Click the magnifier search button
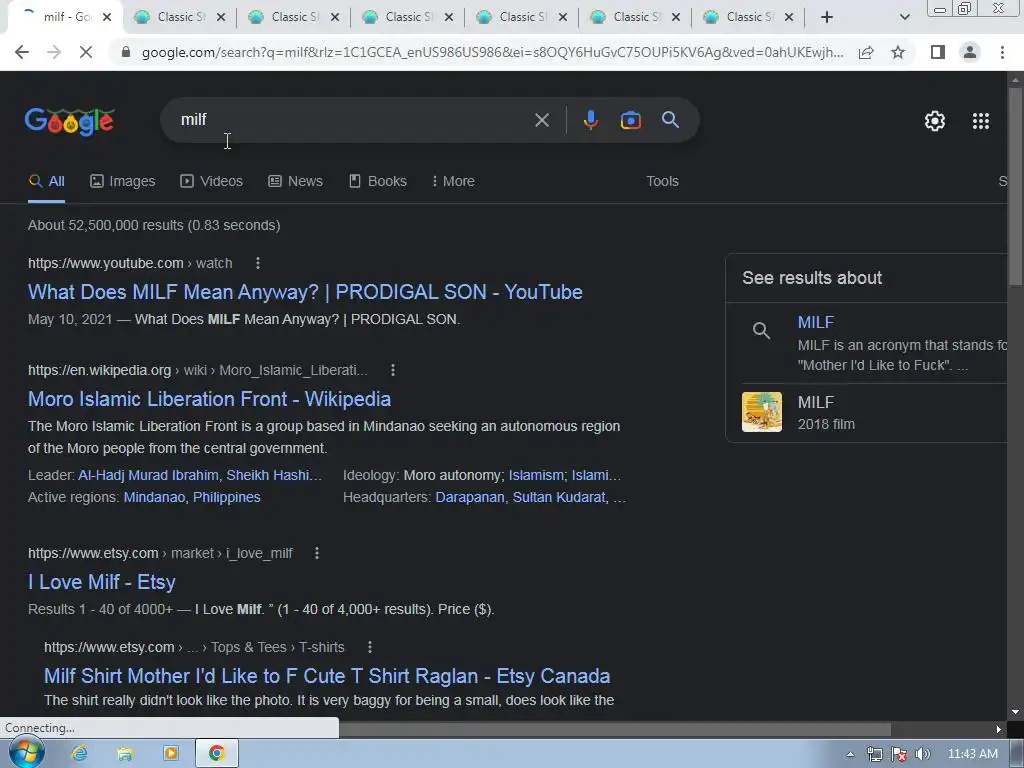Viewport: 1024px width, 768px height. tap(670, 120)
